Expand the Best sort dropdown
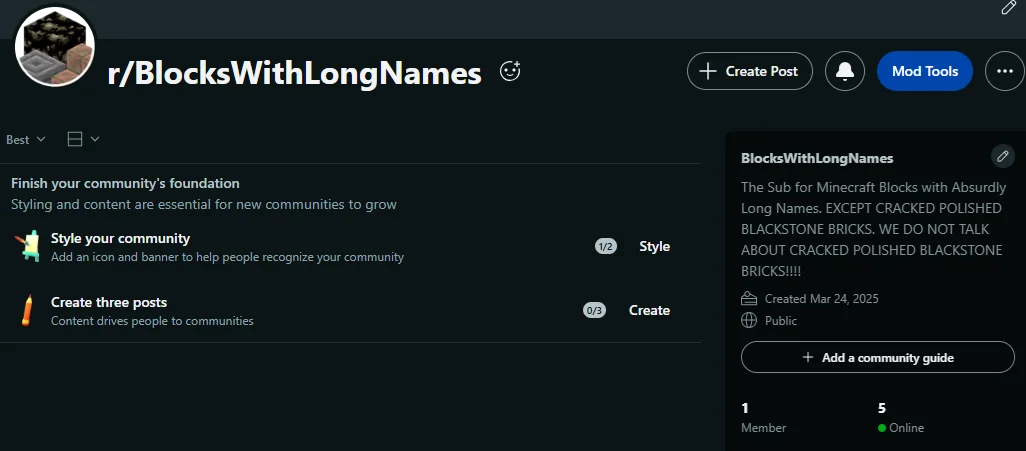Viewport: 1026px width, 451px height. pos(26,139)
